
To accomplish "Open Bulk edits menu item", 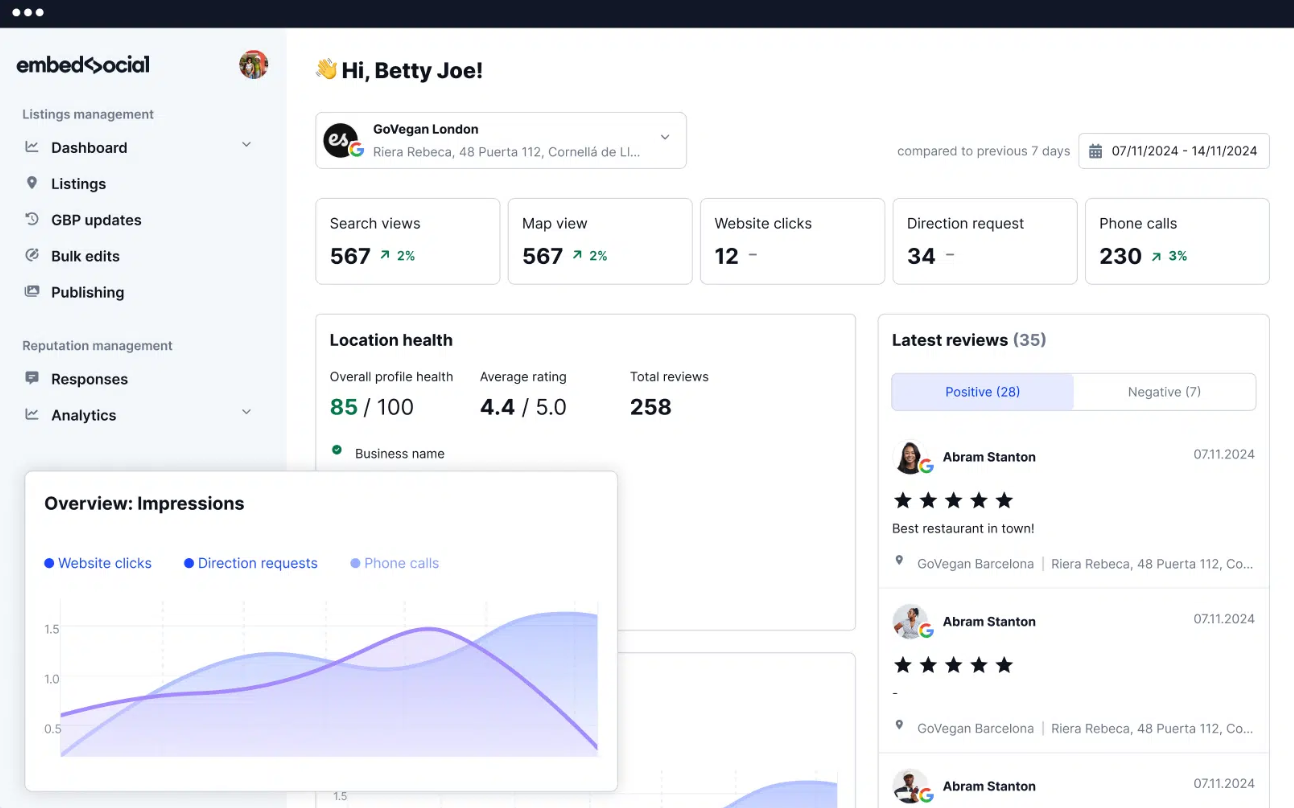I will point(85,256).
